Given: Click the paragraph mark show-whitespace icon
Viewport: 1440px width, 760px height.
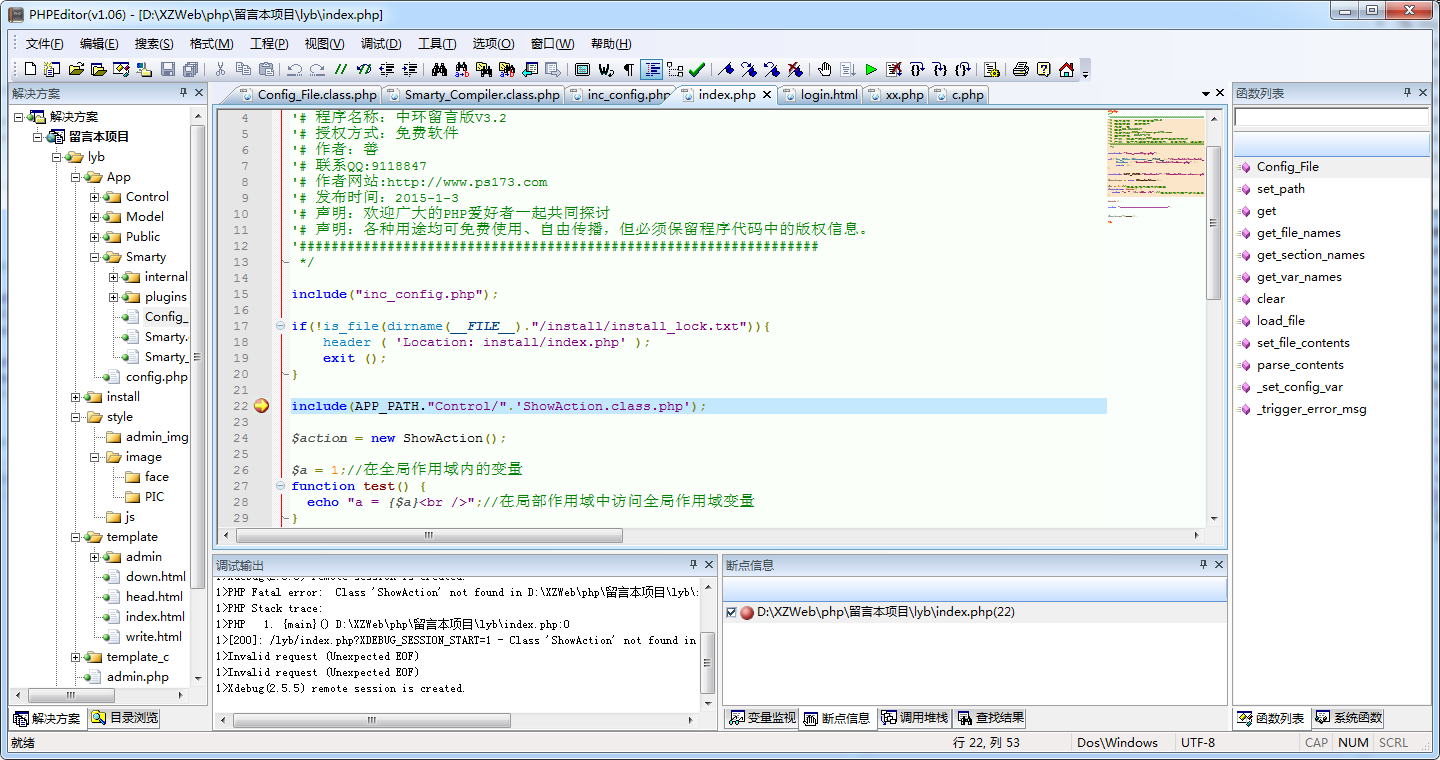Looking at the screenshot, I should coord(628,69).
